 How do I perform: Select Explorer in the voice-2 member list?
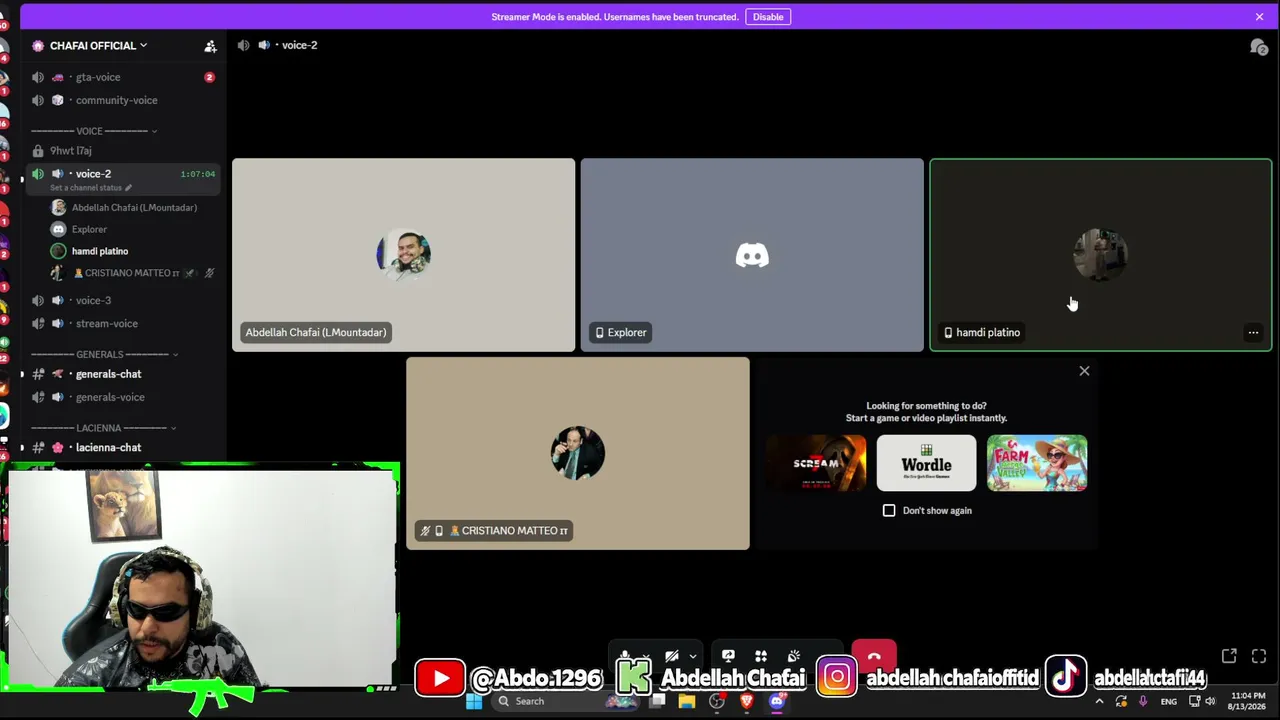point(132,229)
